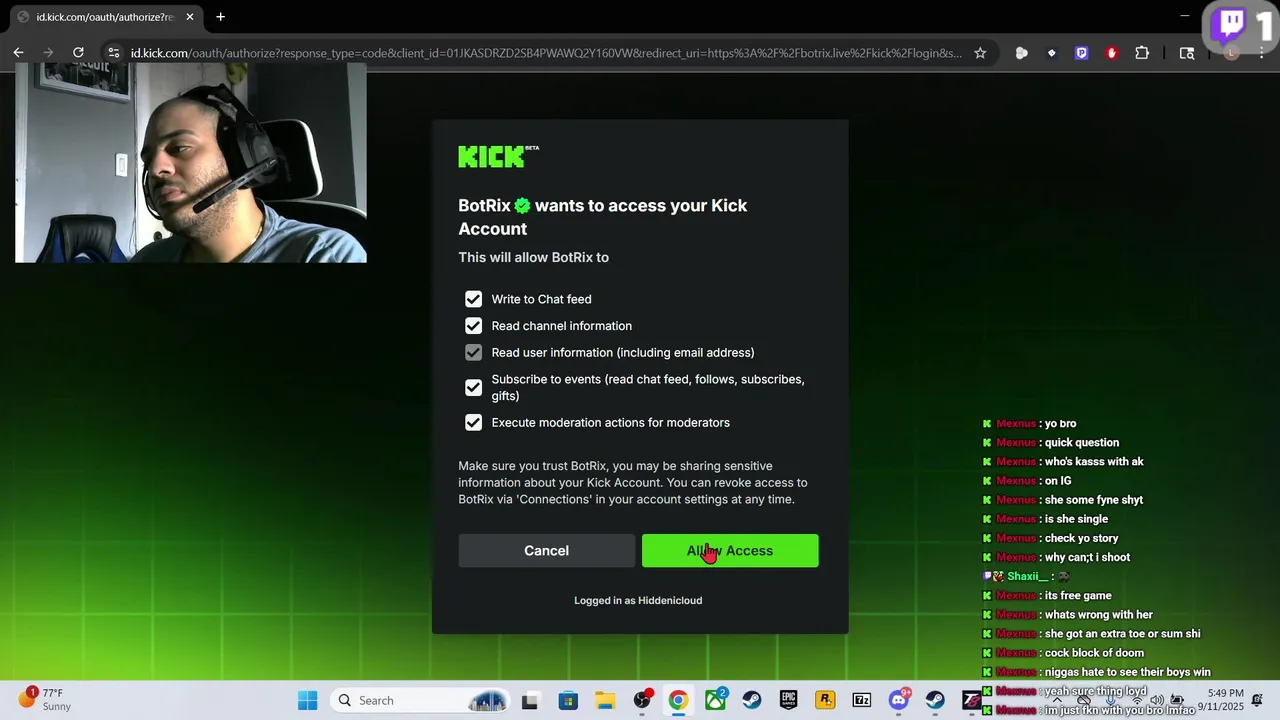The width and height of the screenshot is (1280, 720).
Task: Uncheck Execute moderation actions for moderators
Action: coord(473,422)
